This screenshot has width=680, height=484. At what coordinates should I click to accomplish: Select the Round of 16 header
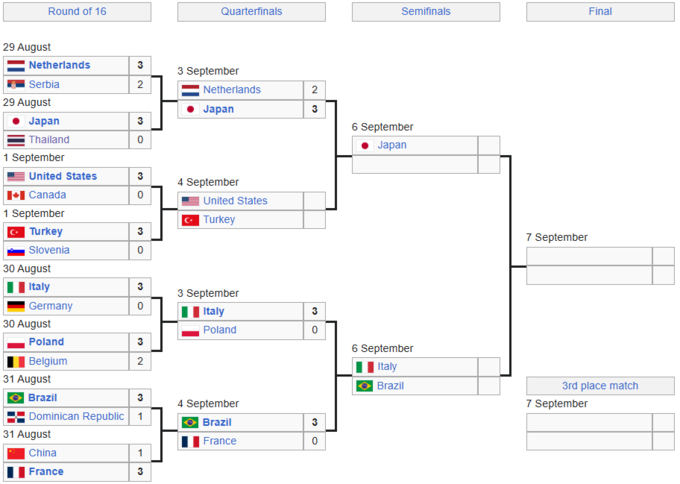[76, 12]
